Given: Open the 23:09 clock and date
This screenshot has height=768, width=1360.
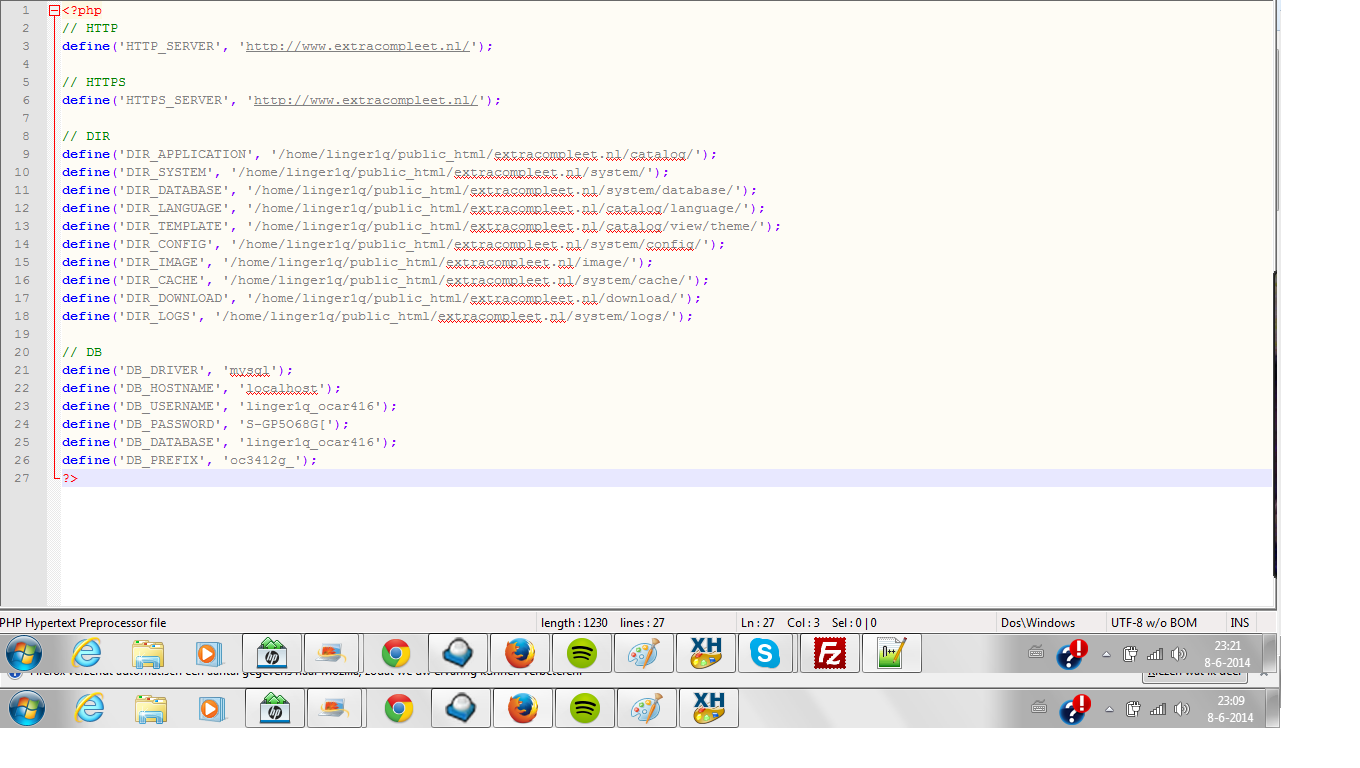Looking at the screenshot, I should pos(1230,709).
